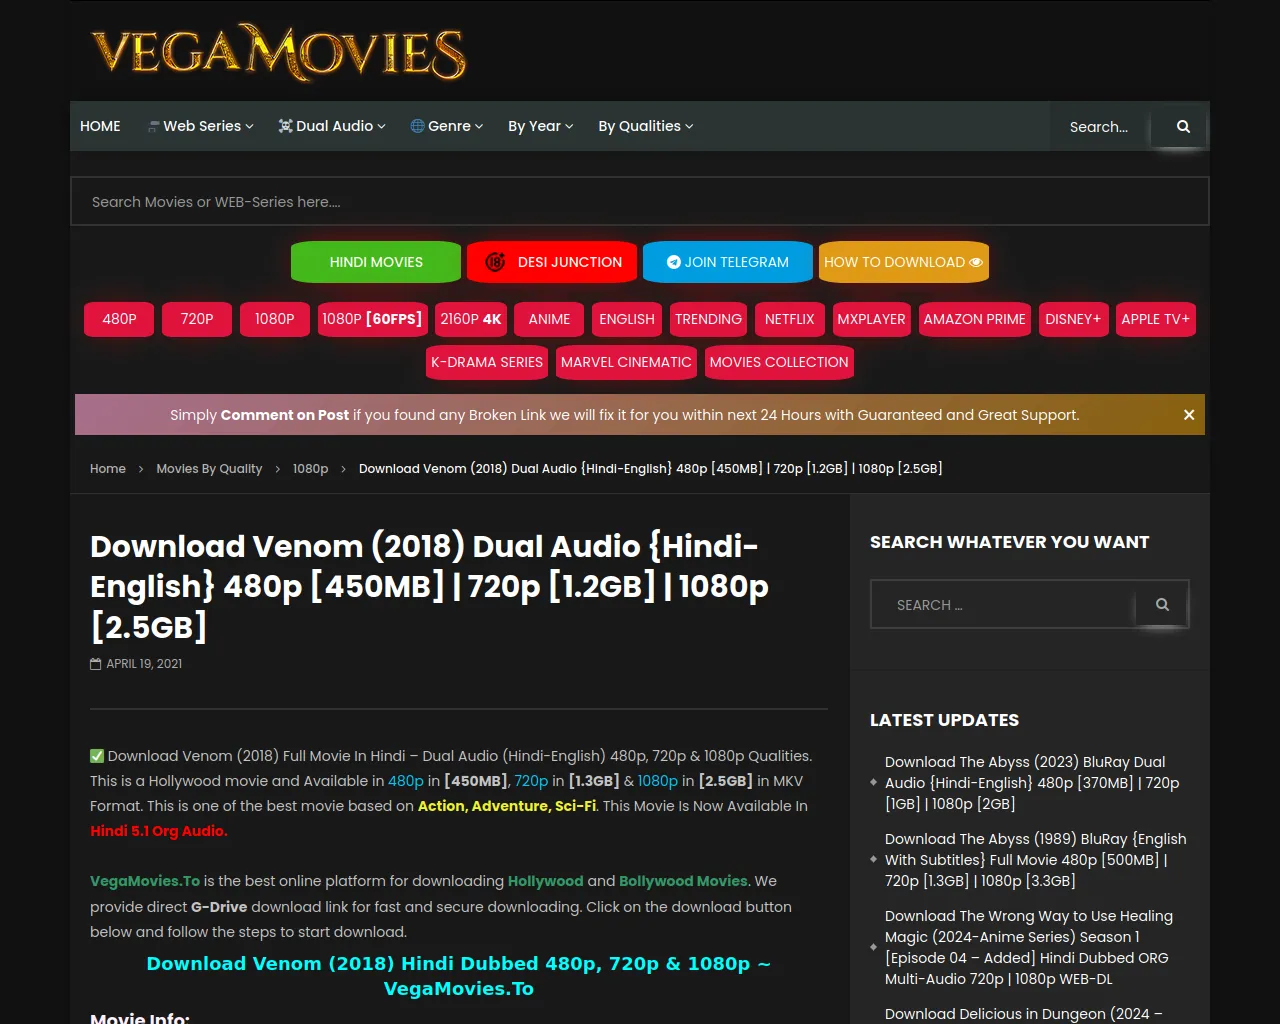1280x1024 pixels.
Task: Open the Web Series dropdown menu
Action: (x=200, y=126)
